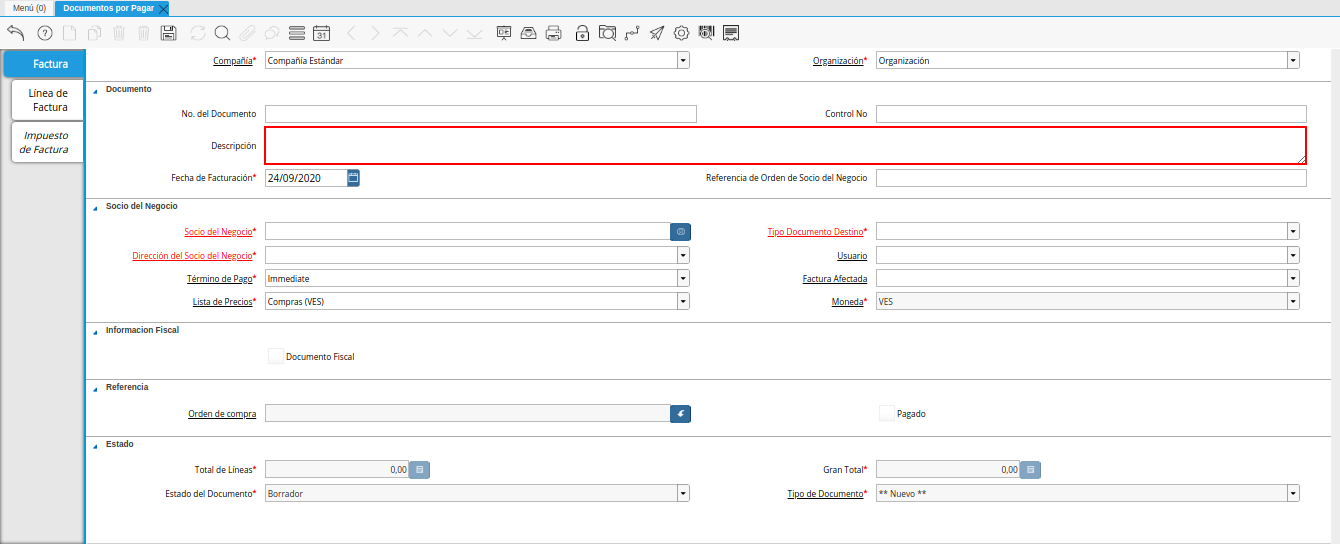Enable the Documento Fiscal checkbox
Viewport: 1340px width, 545px height.
(x=276, y=356)
